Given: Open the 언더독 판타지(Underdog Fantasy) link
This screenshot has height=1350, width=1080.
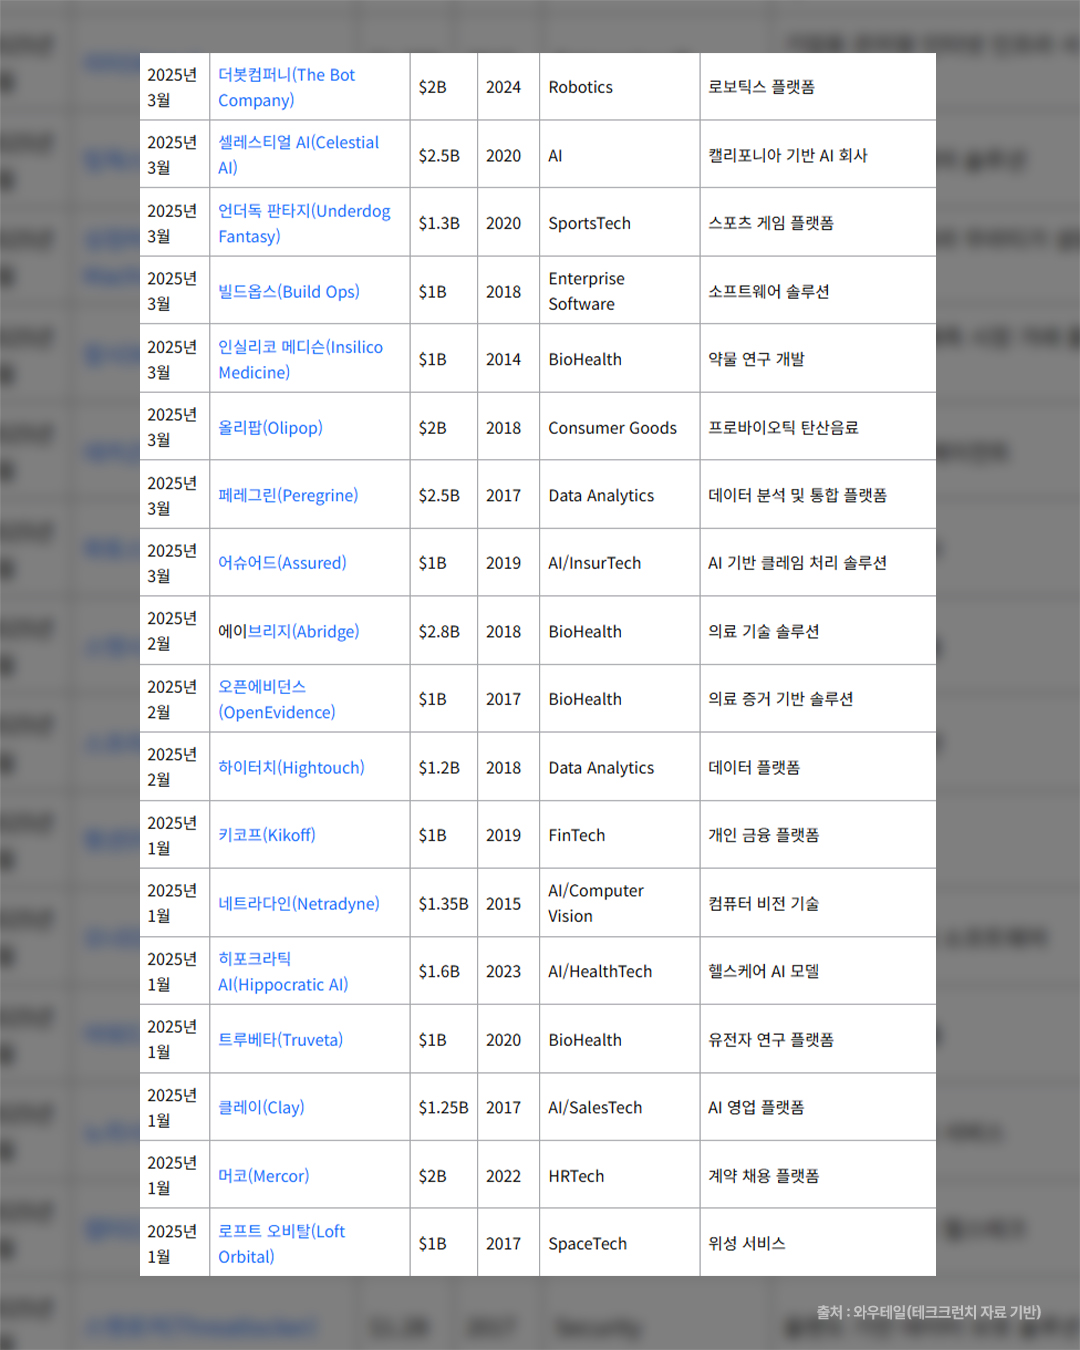Looking at the screenshot, I should tap(304, 224).
